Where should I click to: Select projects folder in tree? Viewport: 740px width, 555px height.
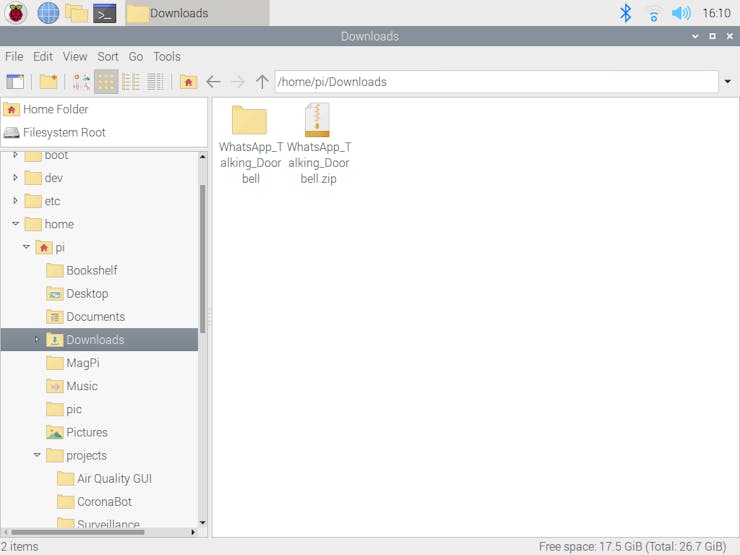(x=99, y=455)
